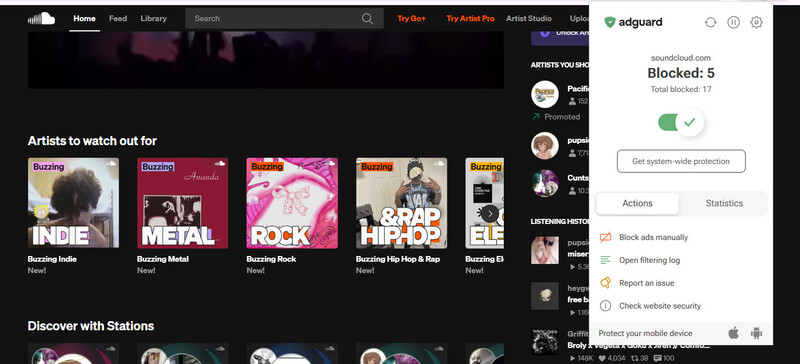Open AdGuard settings gear icon
This screenshot has width=800, height=364.
click(756, 22)
